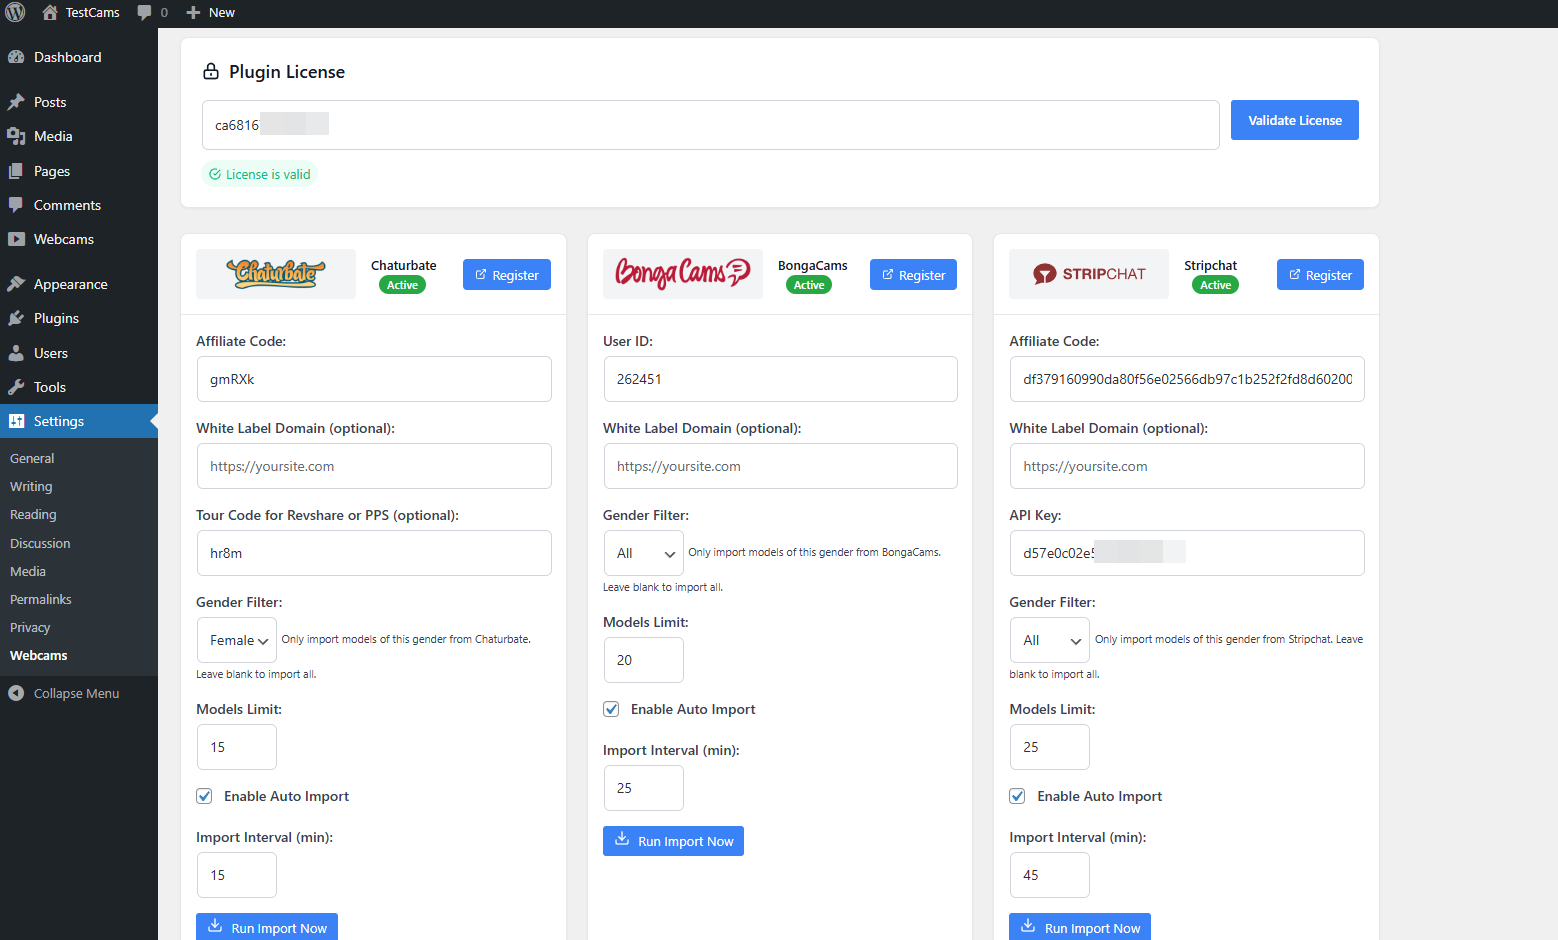Click the Collapse Menu arrow icon
This screenshot has height=940, width=1558.
[16, 693]
